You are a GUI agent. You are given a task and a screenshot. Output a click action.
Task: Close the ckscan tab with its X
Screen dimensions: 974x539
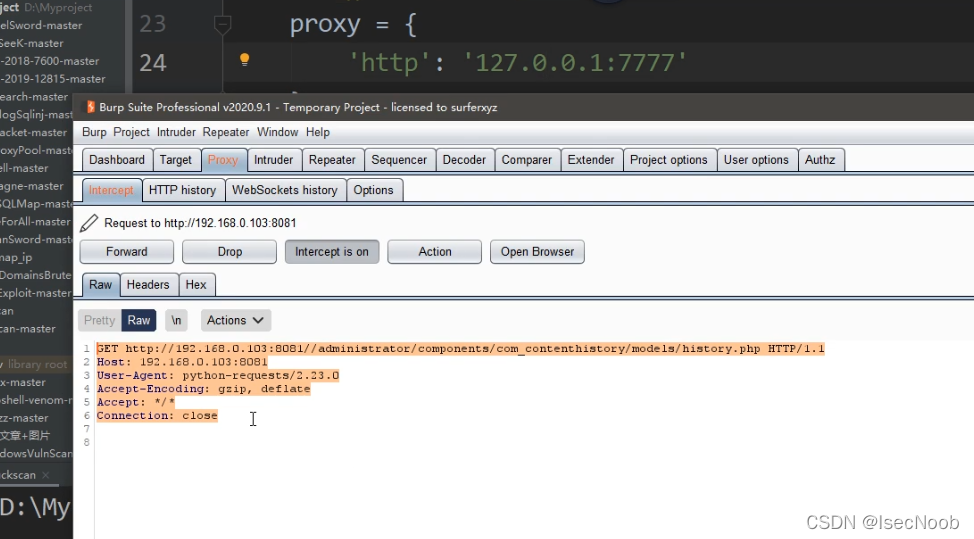(45, 475)
